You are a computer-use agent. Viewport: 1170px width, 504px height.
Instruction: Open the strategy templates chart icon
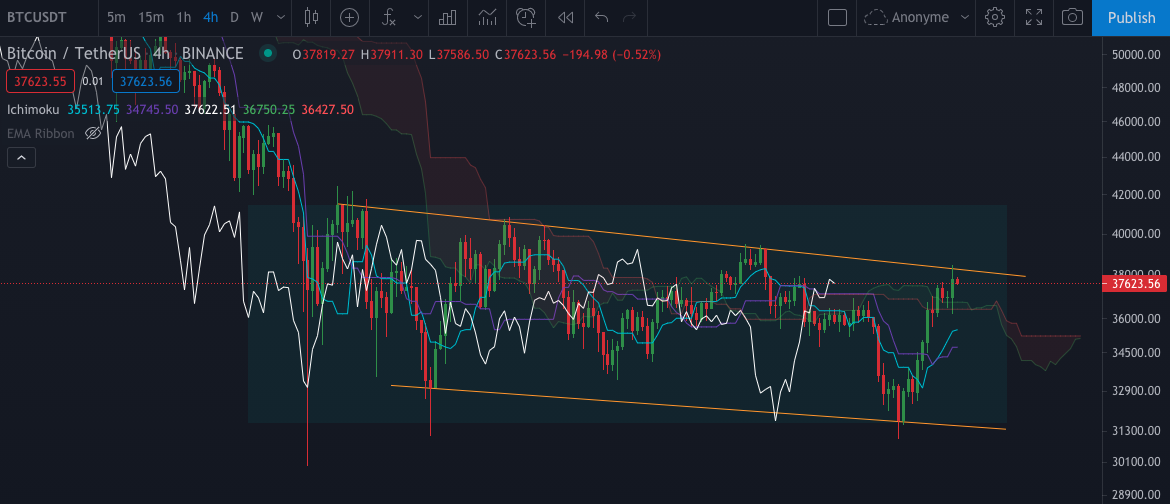[487, 17]
